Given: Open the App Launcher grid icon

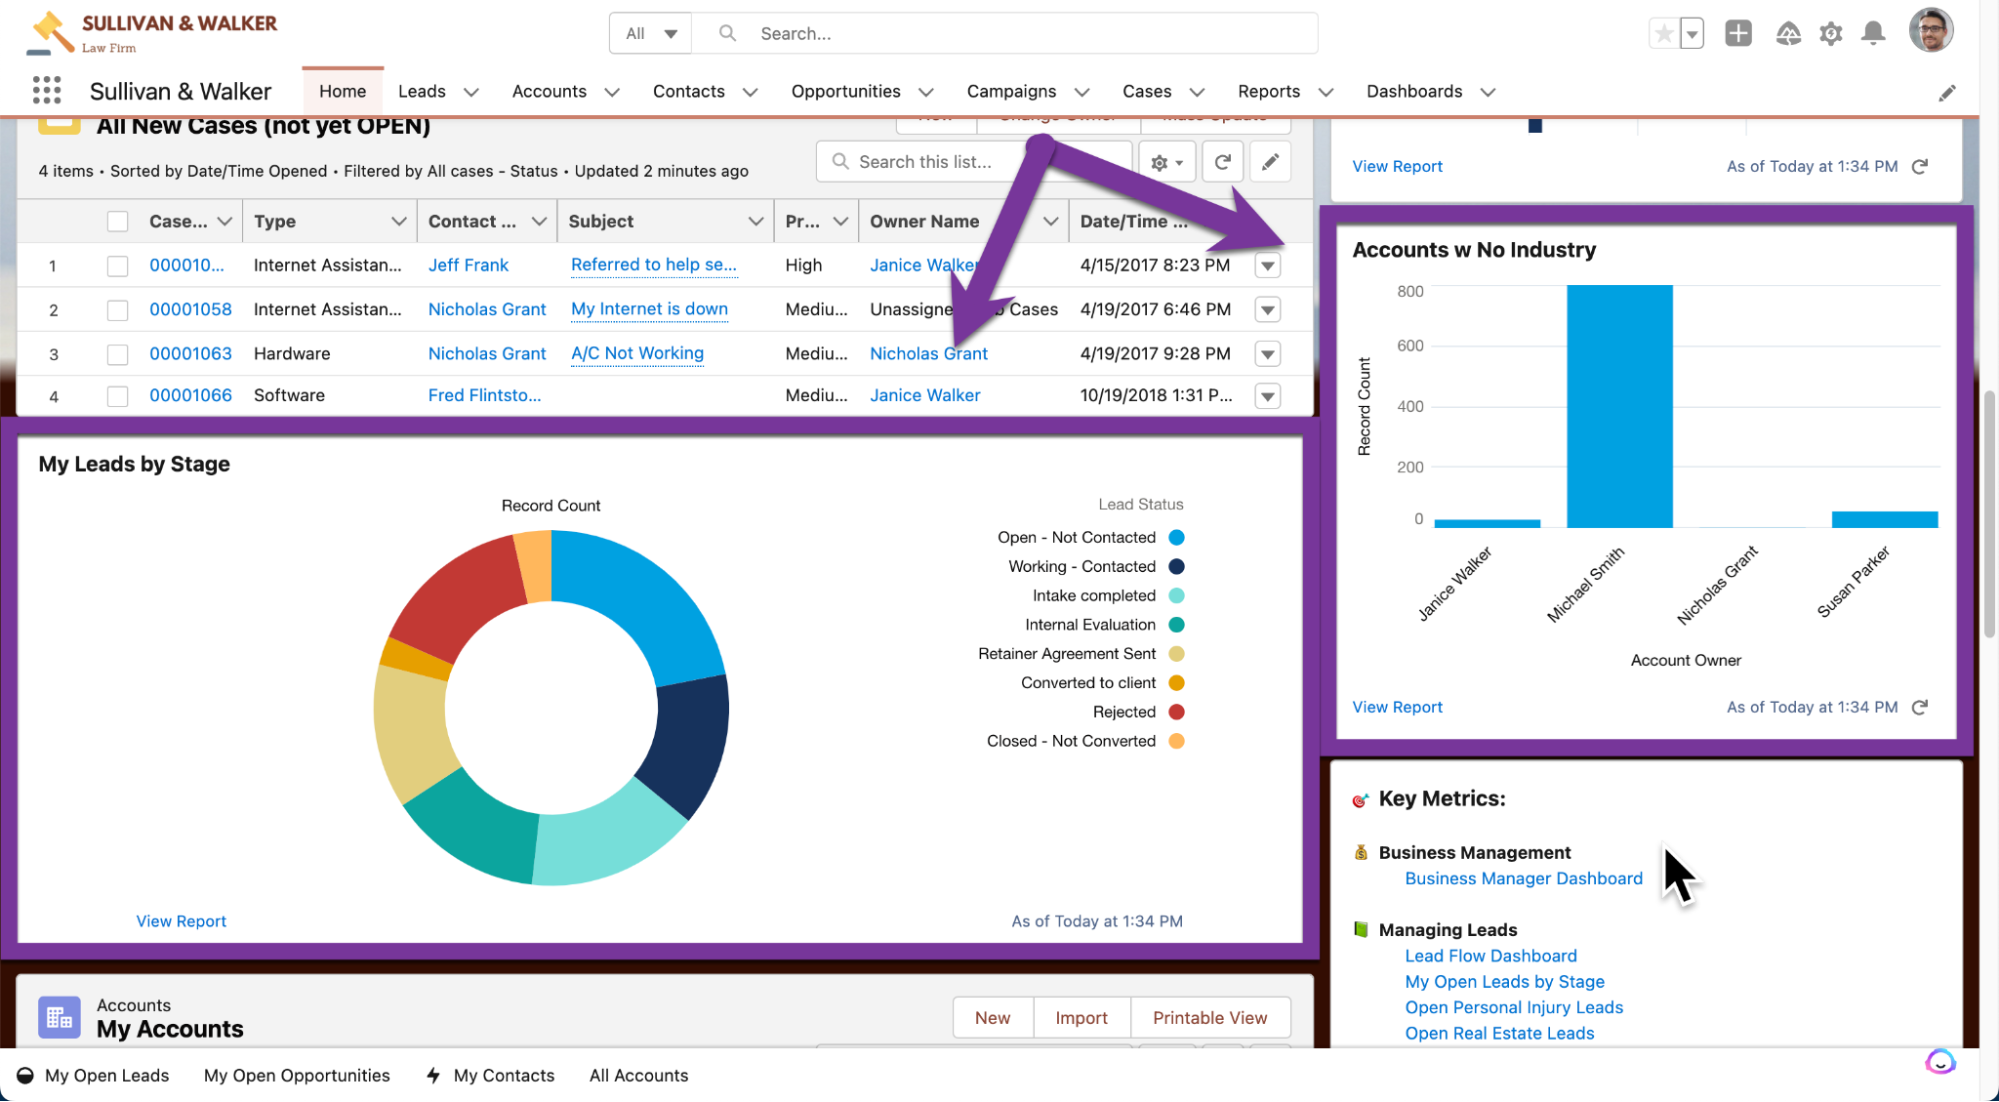Looking at the screenshot, I should pos(46,91).
